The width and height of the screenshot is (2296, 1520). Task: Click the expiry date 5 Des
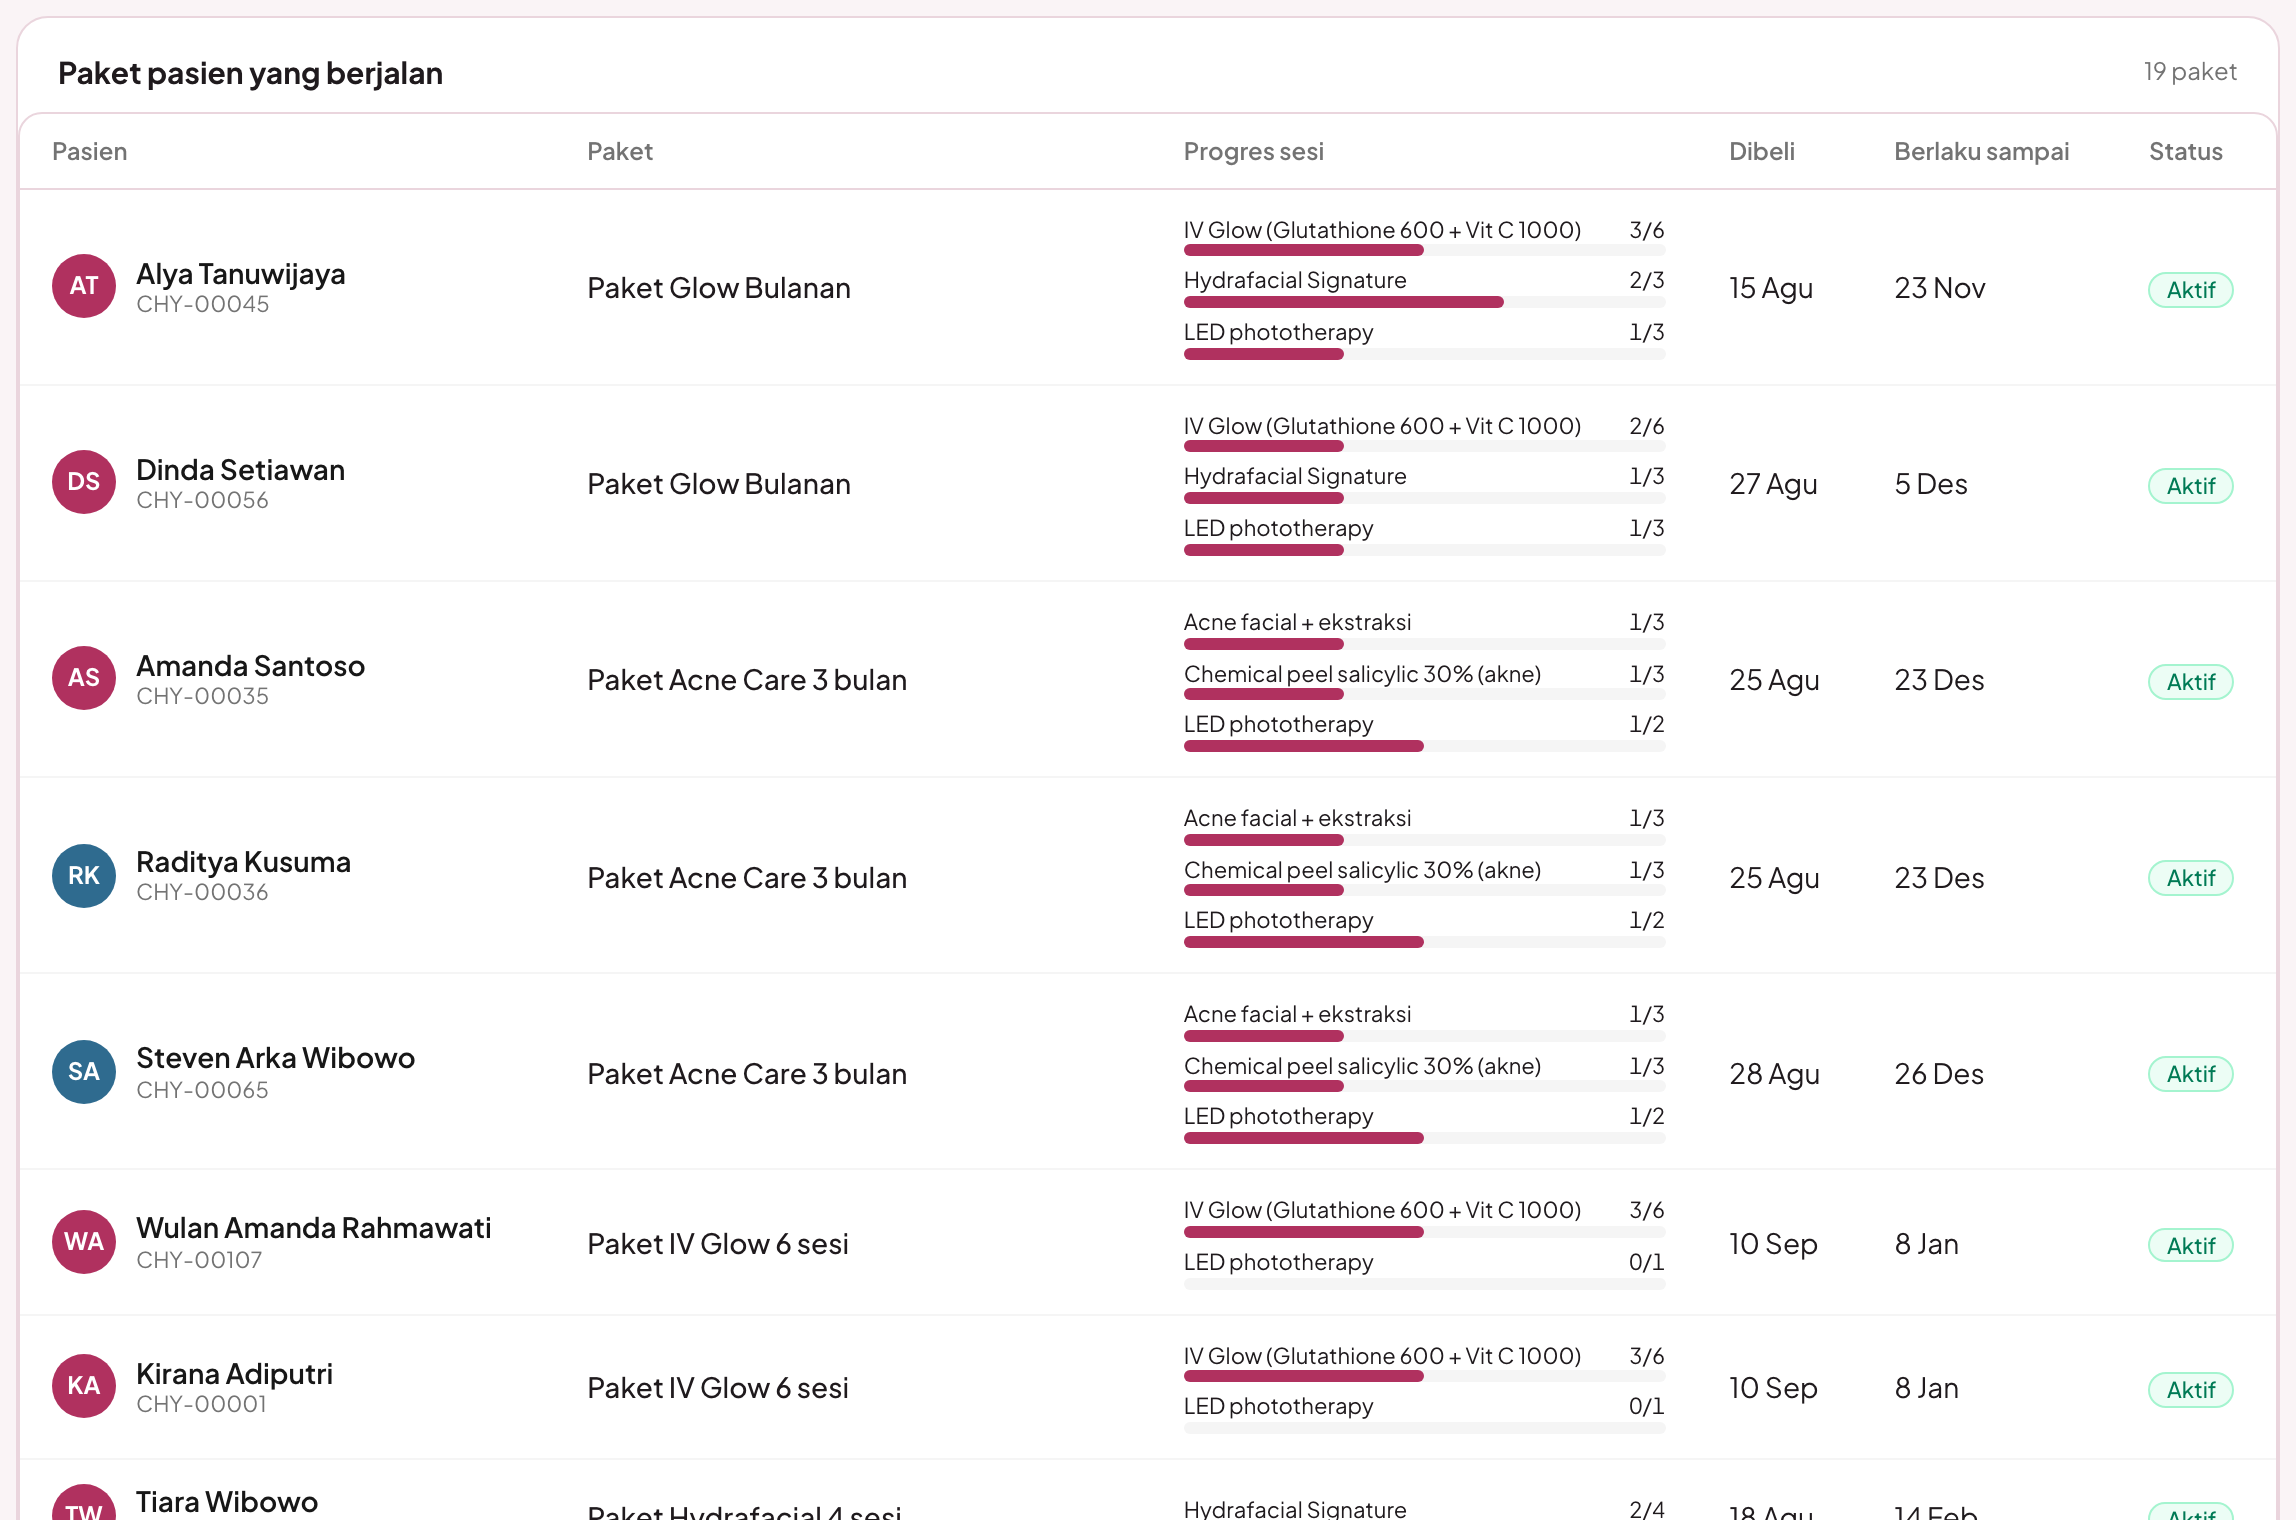click(1931, 484)
